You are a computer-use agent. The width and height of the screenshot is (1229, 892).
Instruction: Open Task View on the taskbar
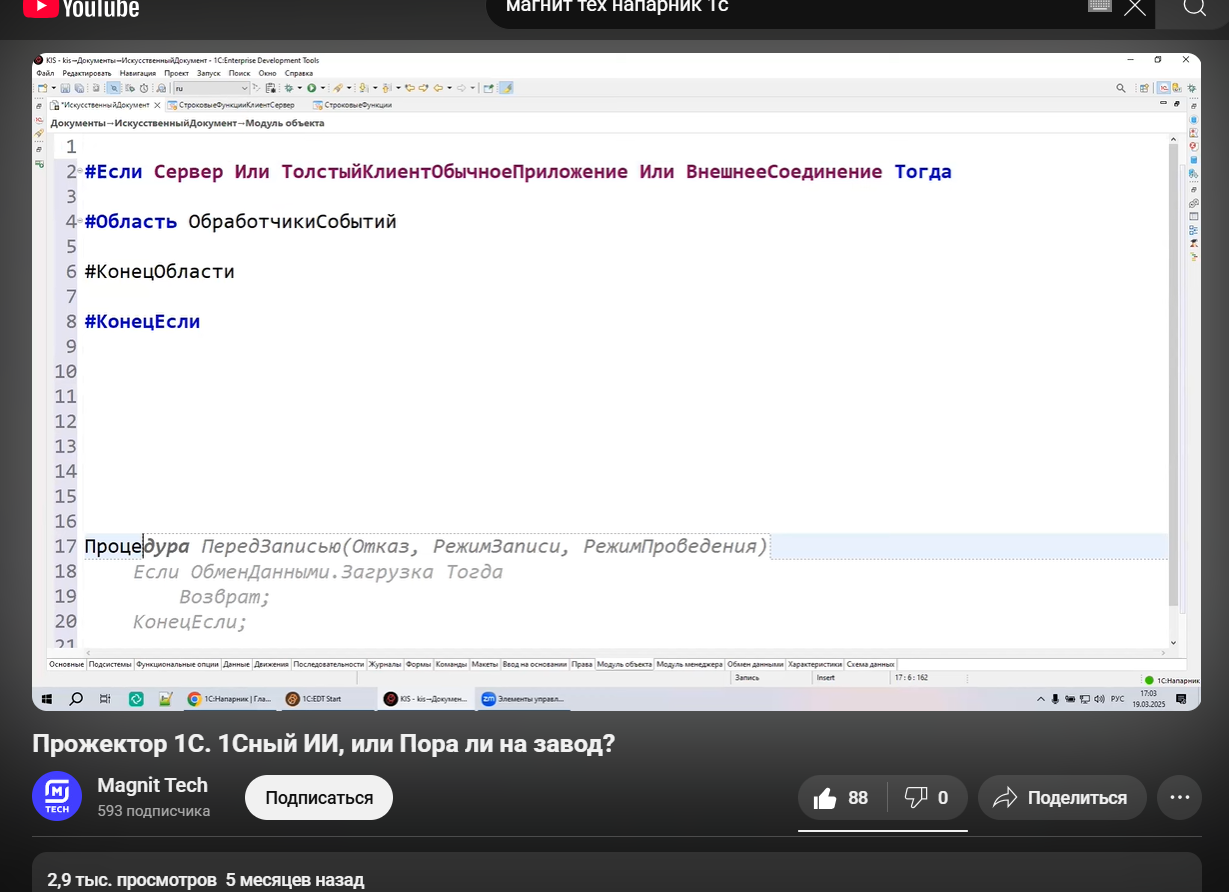105,699
